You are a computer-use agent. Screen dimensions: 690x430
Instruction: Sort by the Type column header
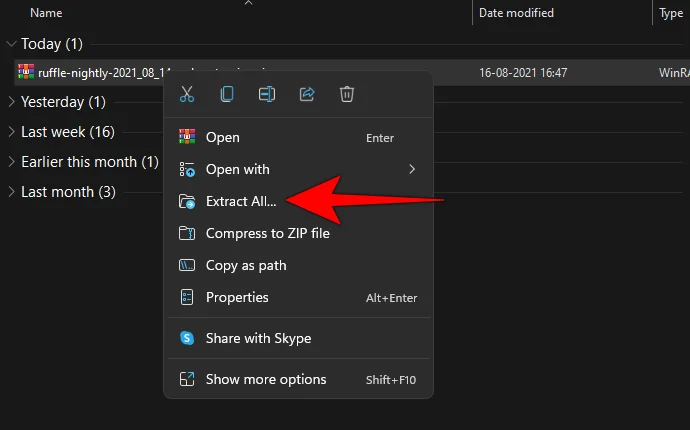click(x=671, y=14)
